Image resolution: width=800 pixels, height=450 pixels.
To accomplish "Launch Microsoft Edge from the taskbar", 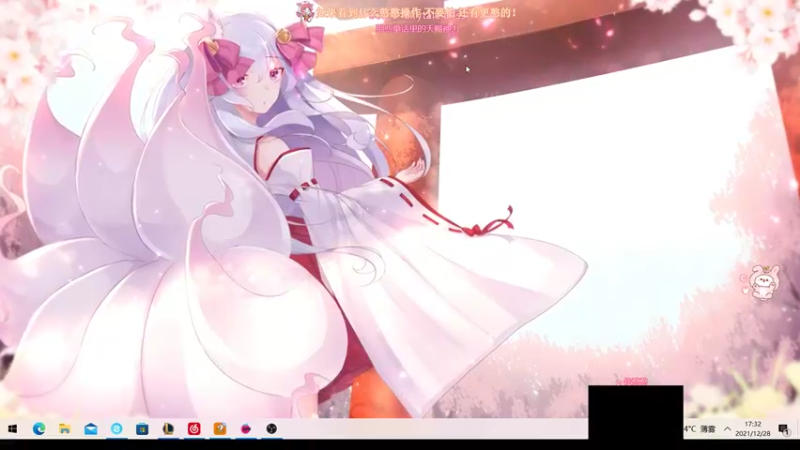I will pos(39,429).
